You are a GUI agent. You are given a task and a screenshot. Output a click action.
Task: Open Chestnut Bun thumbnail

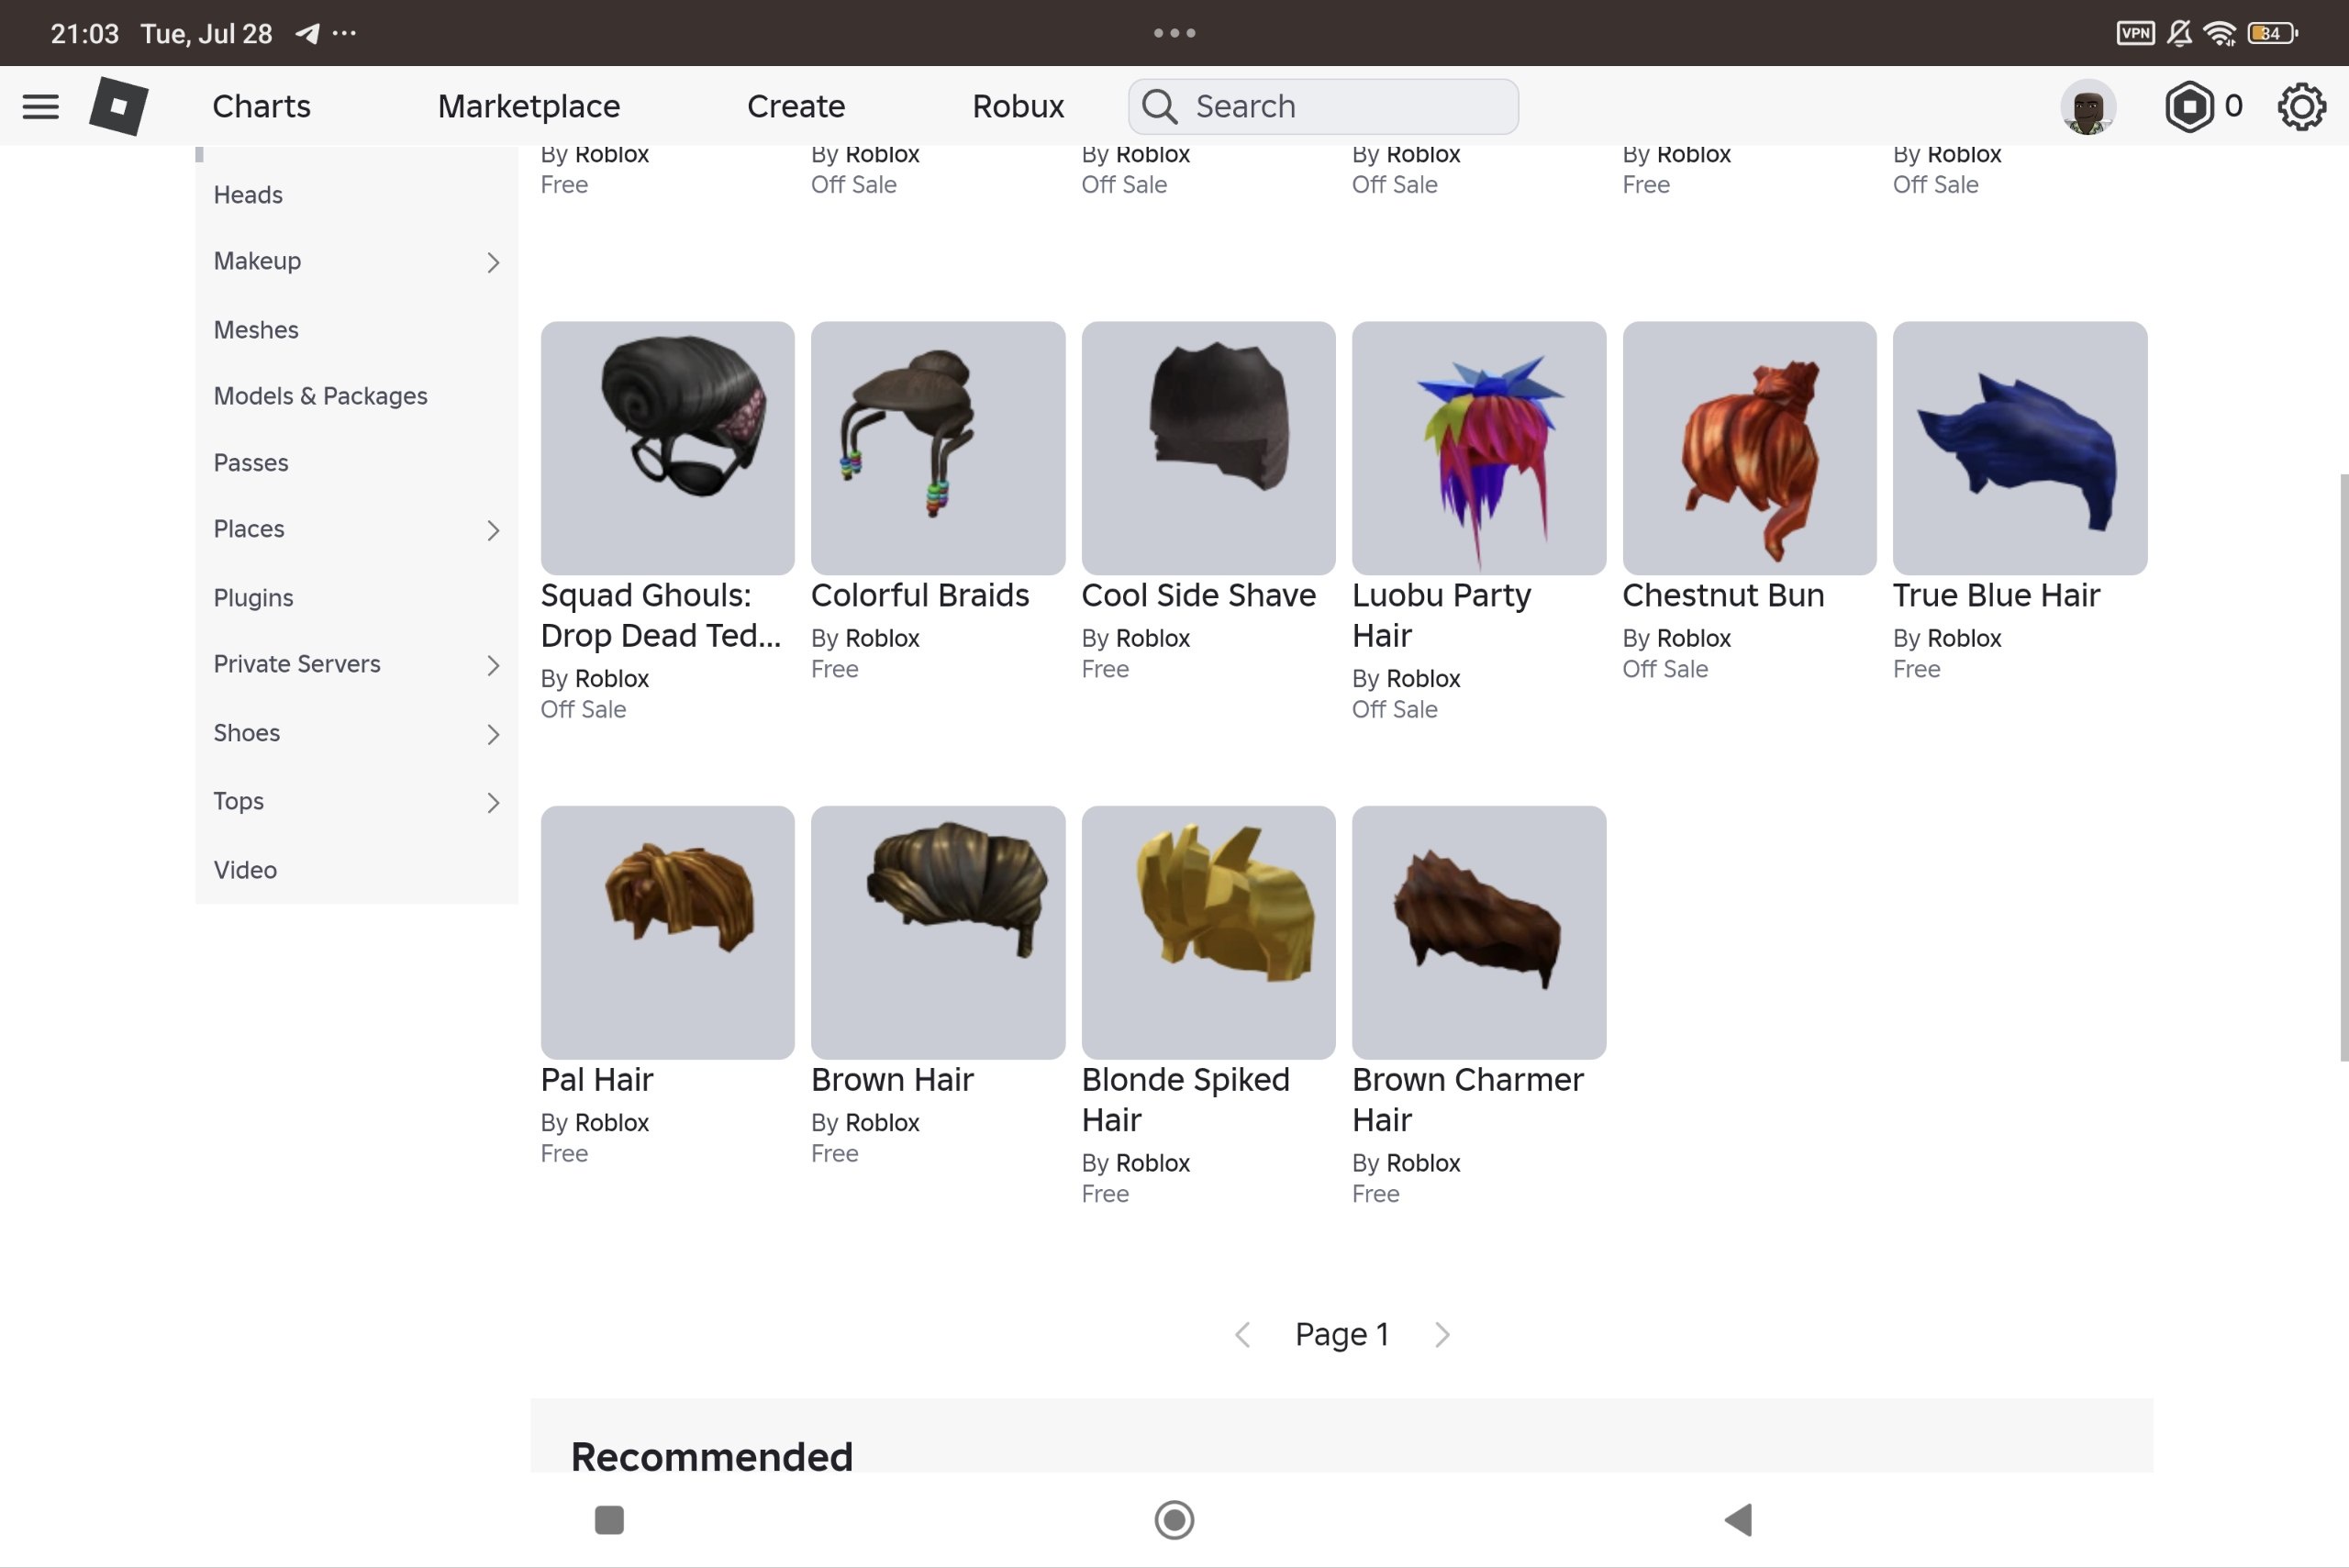[x=1749, y=448]
